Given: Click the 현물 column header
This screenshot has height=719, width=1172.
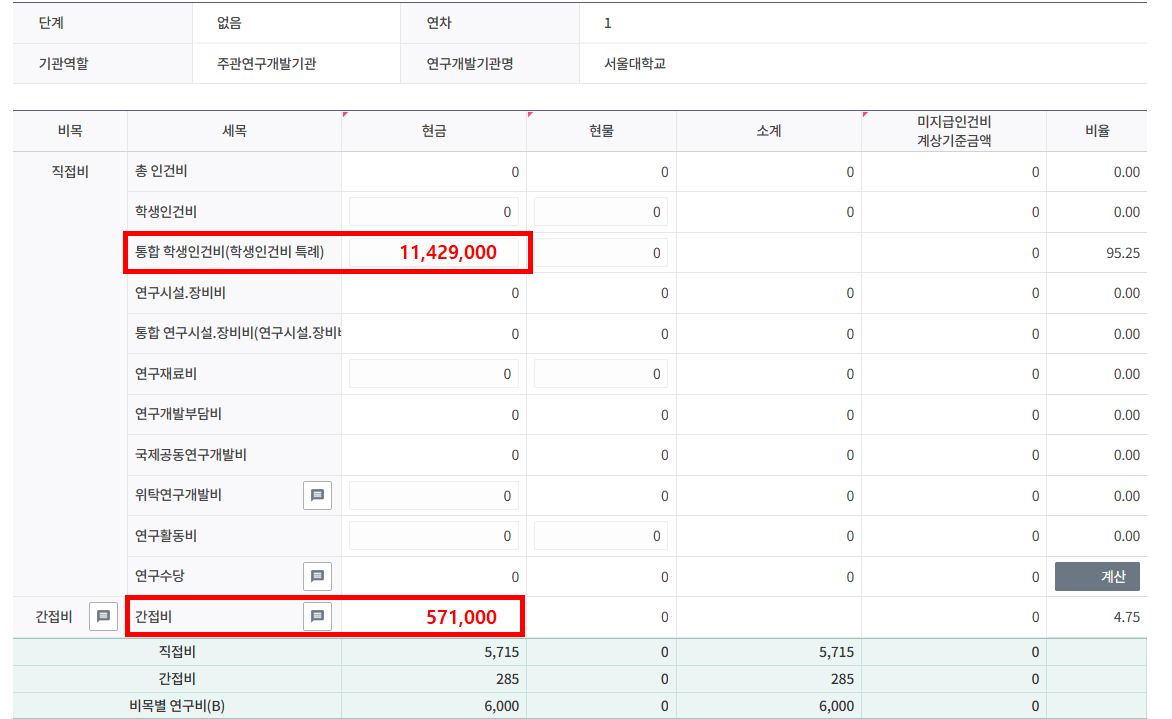Looking at the screenshot, I should (601, 131).
